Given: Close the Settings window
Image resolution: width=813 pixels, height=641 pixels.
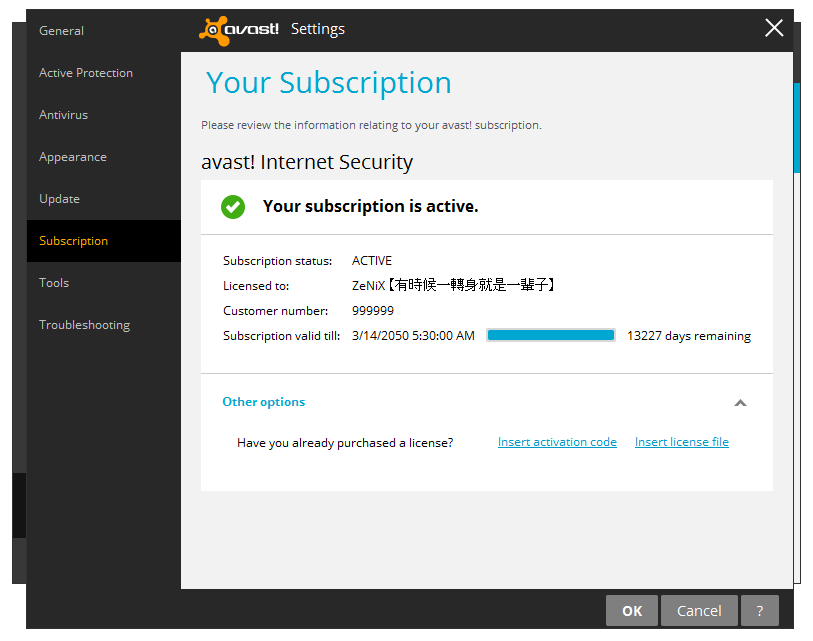Looking at the screenshot, I should [774, 28].
